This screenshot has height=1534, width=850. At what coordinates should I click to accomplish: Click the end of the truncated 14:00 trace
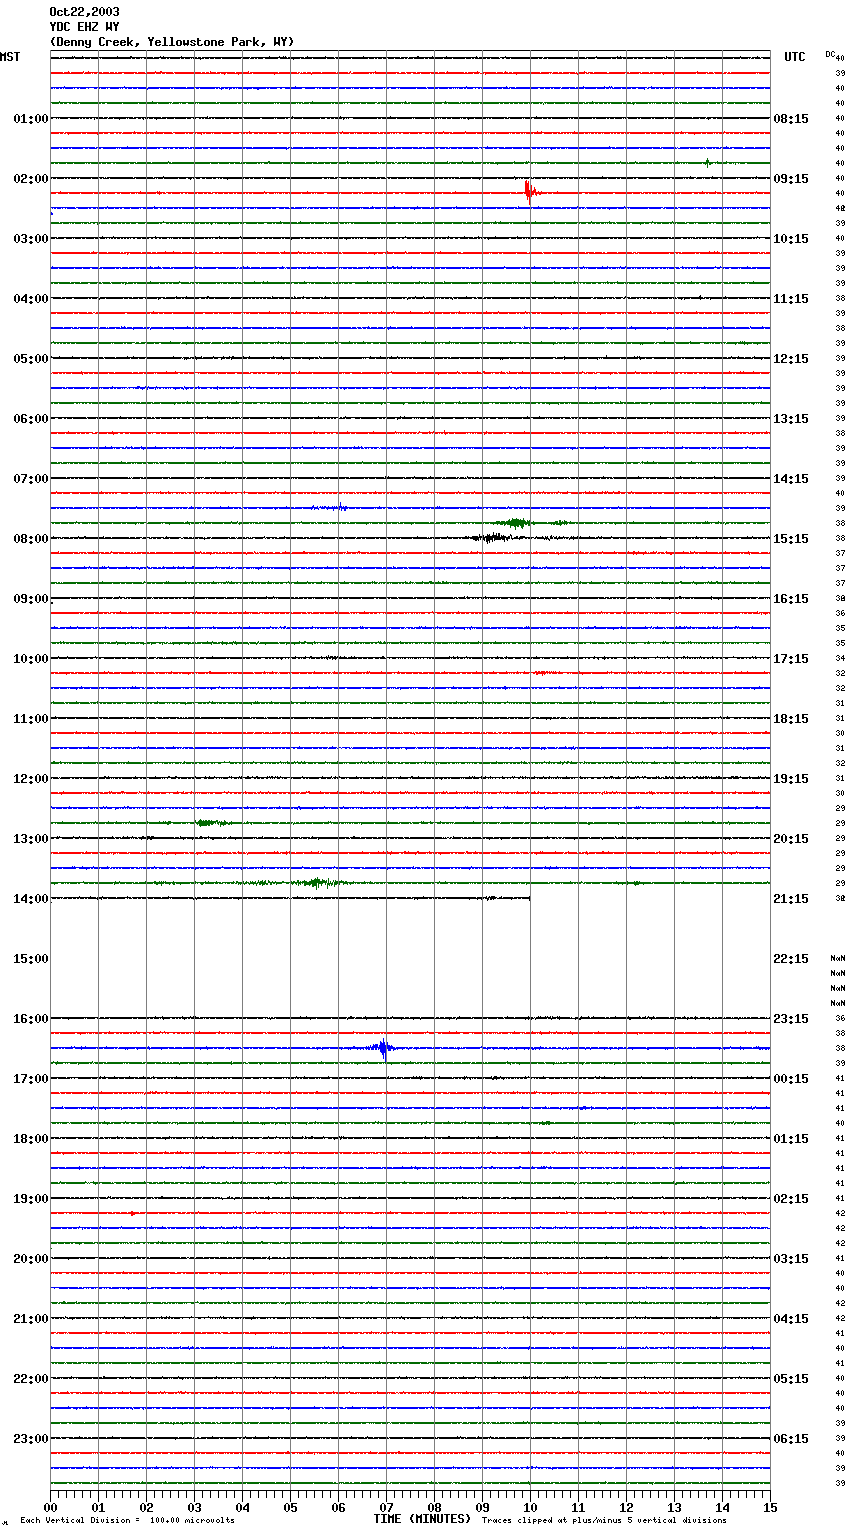click(x=530, y=898)
